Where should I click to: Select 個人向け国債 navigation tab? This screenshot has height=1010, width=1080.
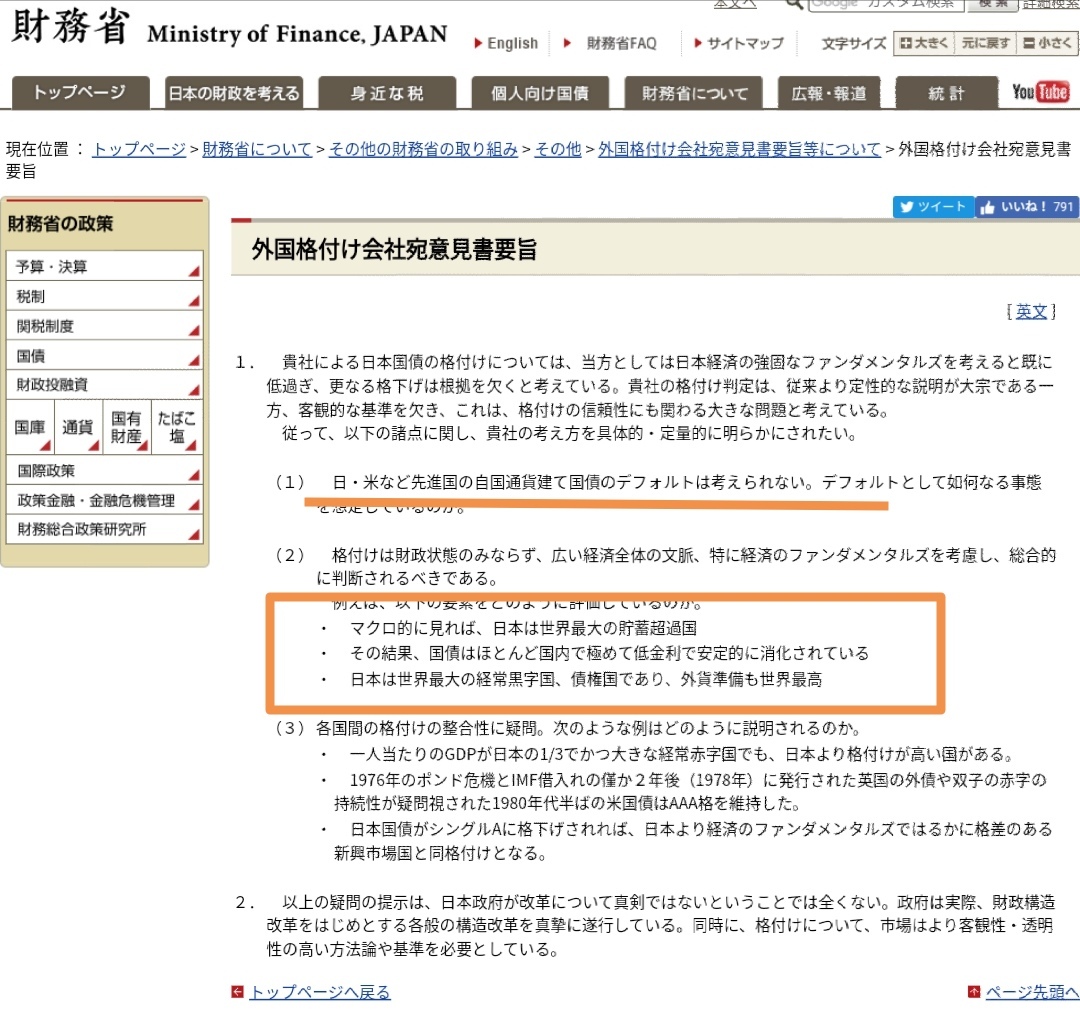pyautogui.click(x=540, y=93)
